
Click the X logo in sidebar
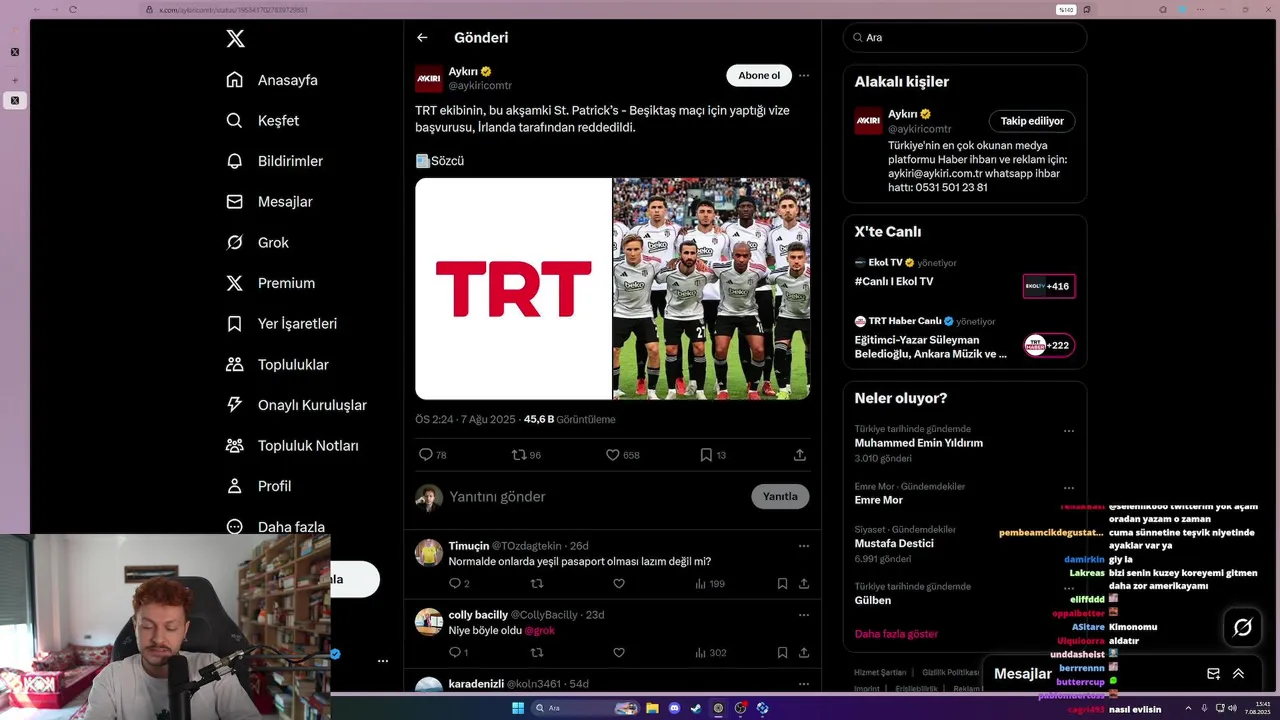(235, 39)
